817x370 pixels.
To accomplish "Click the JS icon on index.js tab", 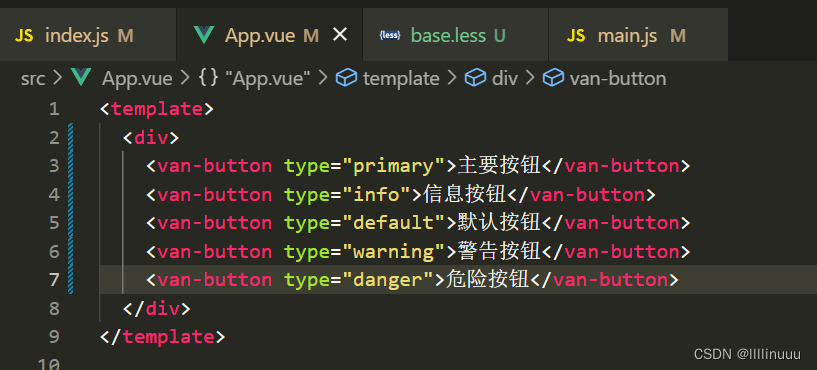I will coord(24,36).
